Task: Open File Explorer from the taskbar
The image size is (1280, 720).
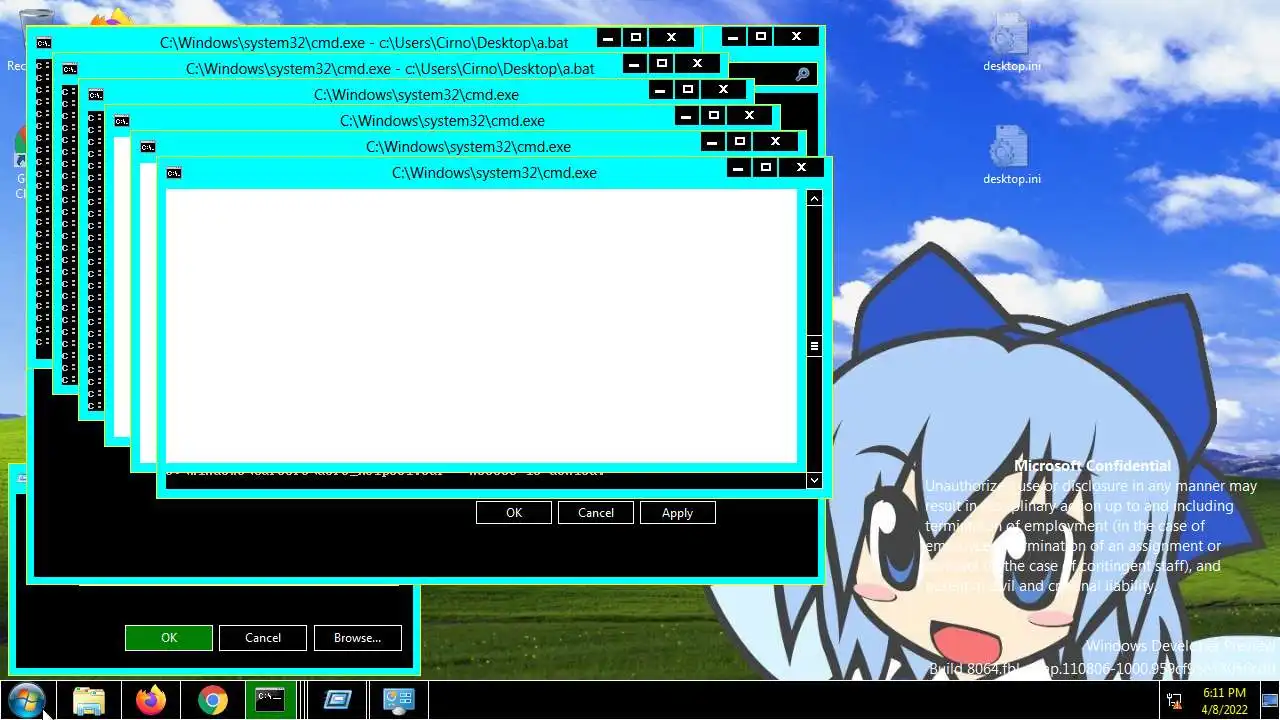Action: (89, 700)
